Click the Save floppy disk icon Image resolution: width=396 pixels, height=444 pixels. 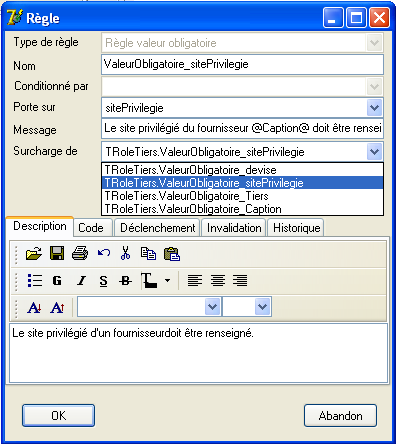(57, 253)
